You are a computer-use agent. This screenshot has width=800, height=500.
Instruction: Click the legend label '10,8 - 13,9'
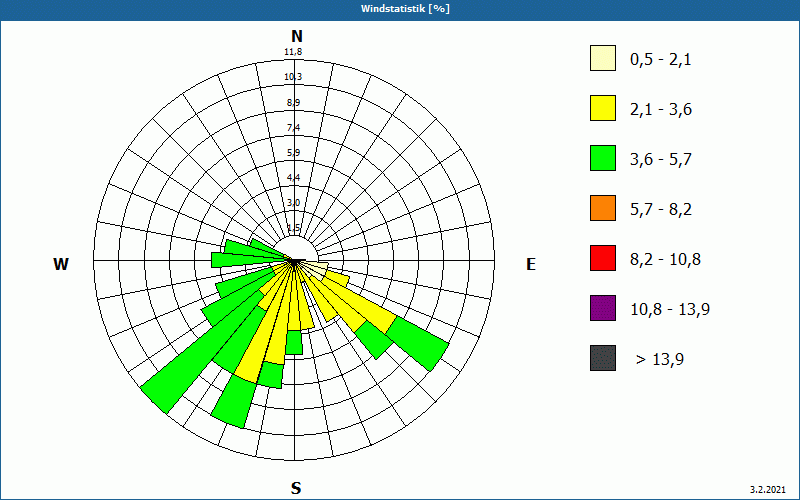(670, 310)
